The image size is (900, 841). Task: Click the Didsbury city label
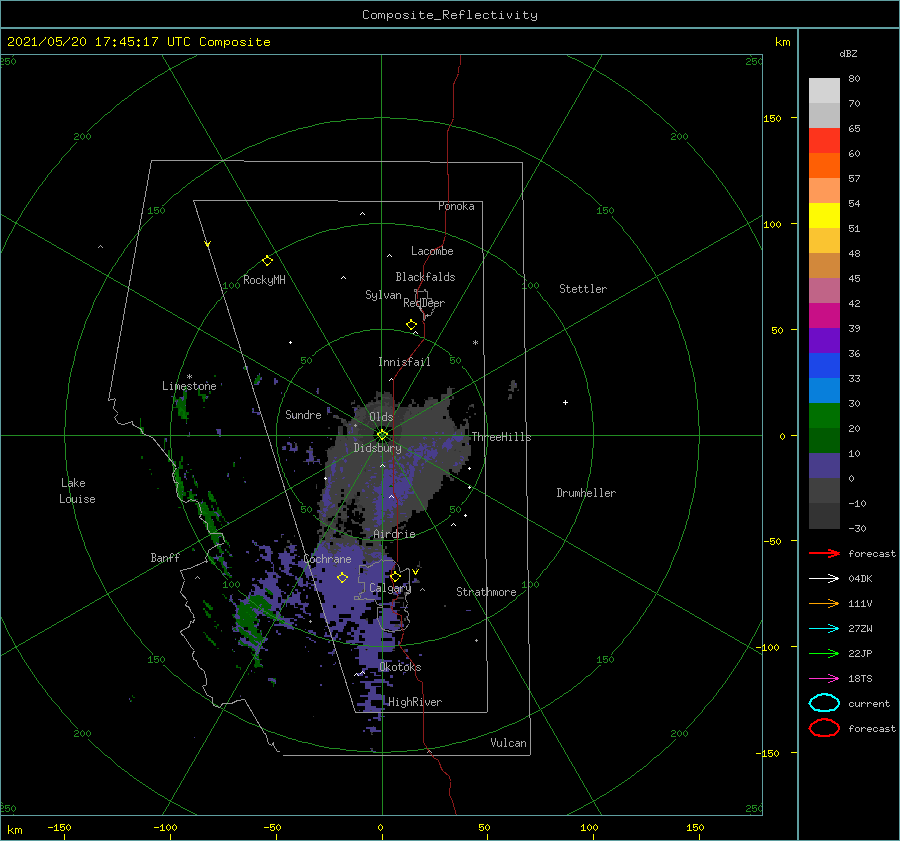(378, 448)
